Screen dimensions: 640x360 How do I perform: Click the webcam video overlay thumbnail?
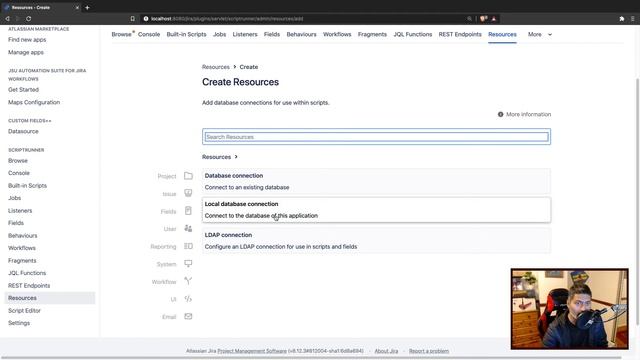(x=569, y=309)
